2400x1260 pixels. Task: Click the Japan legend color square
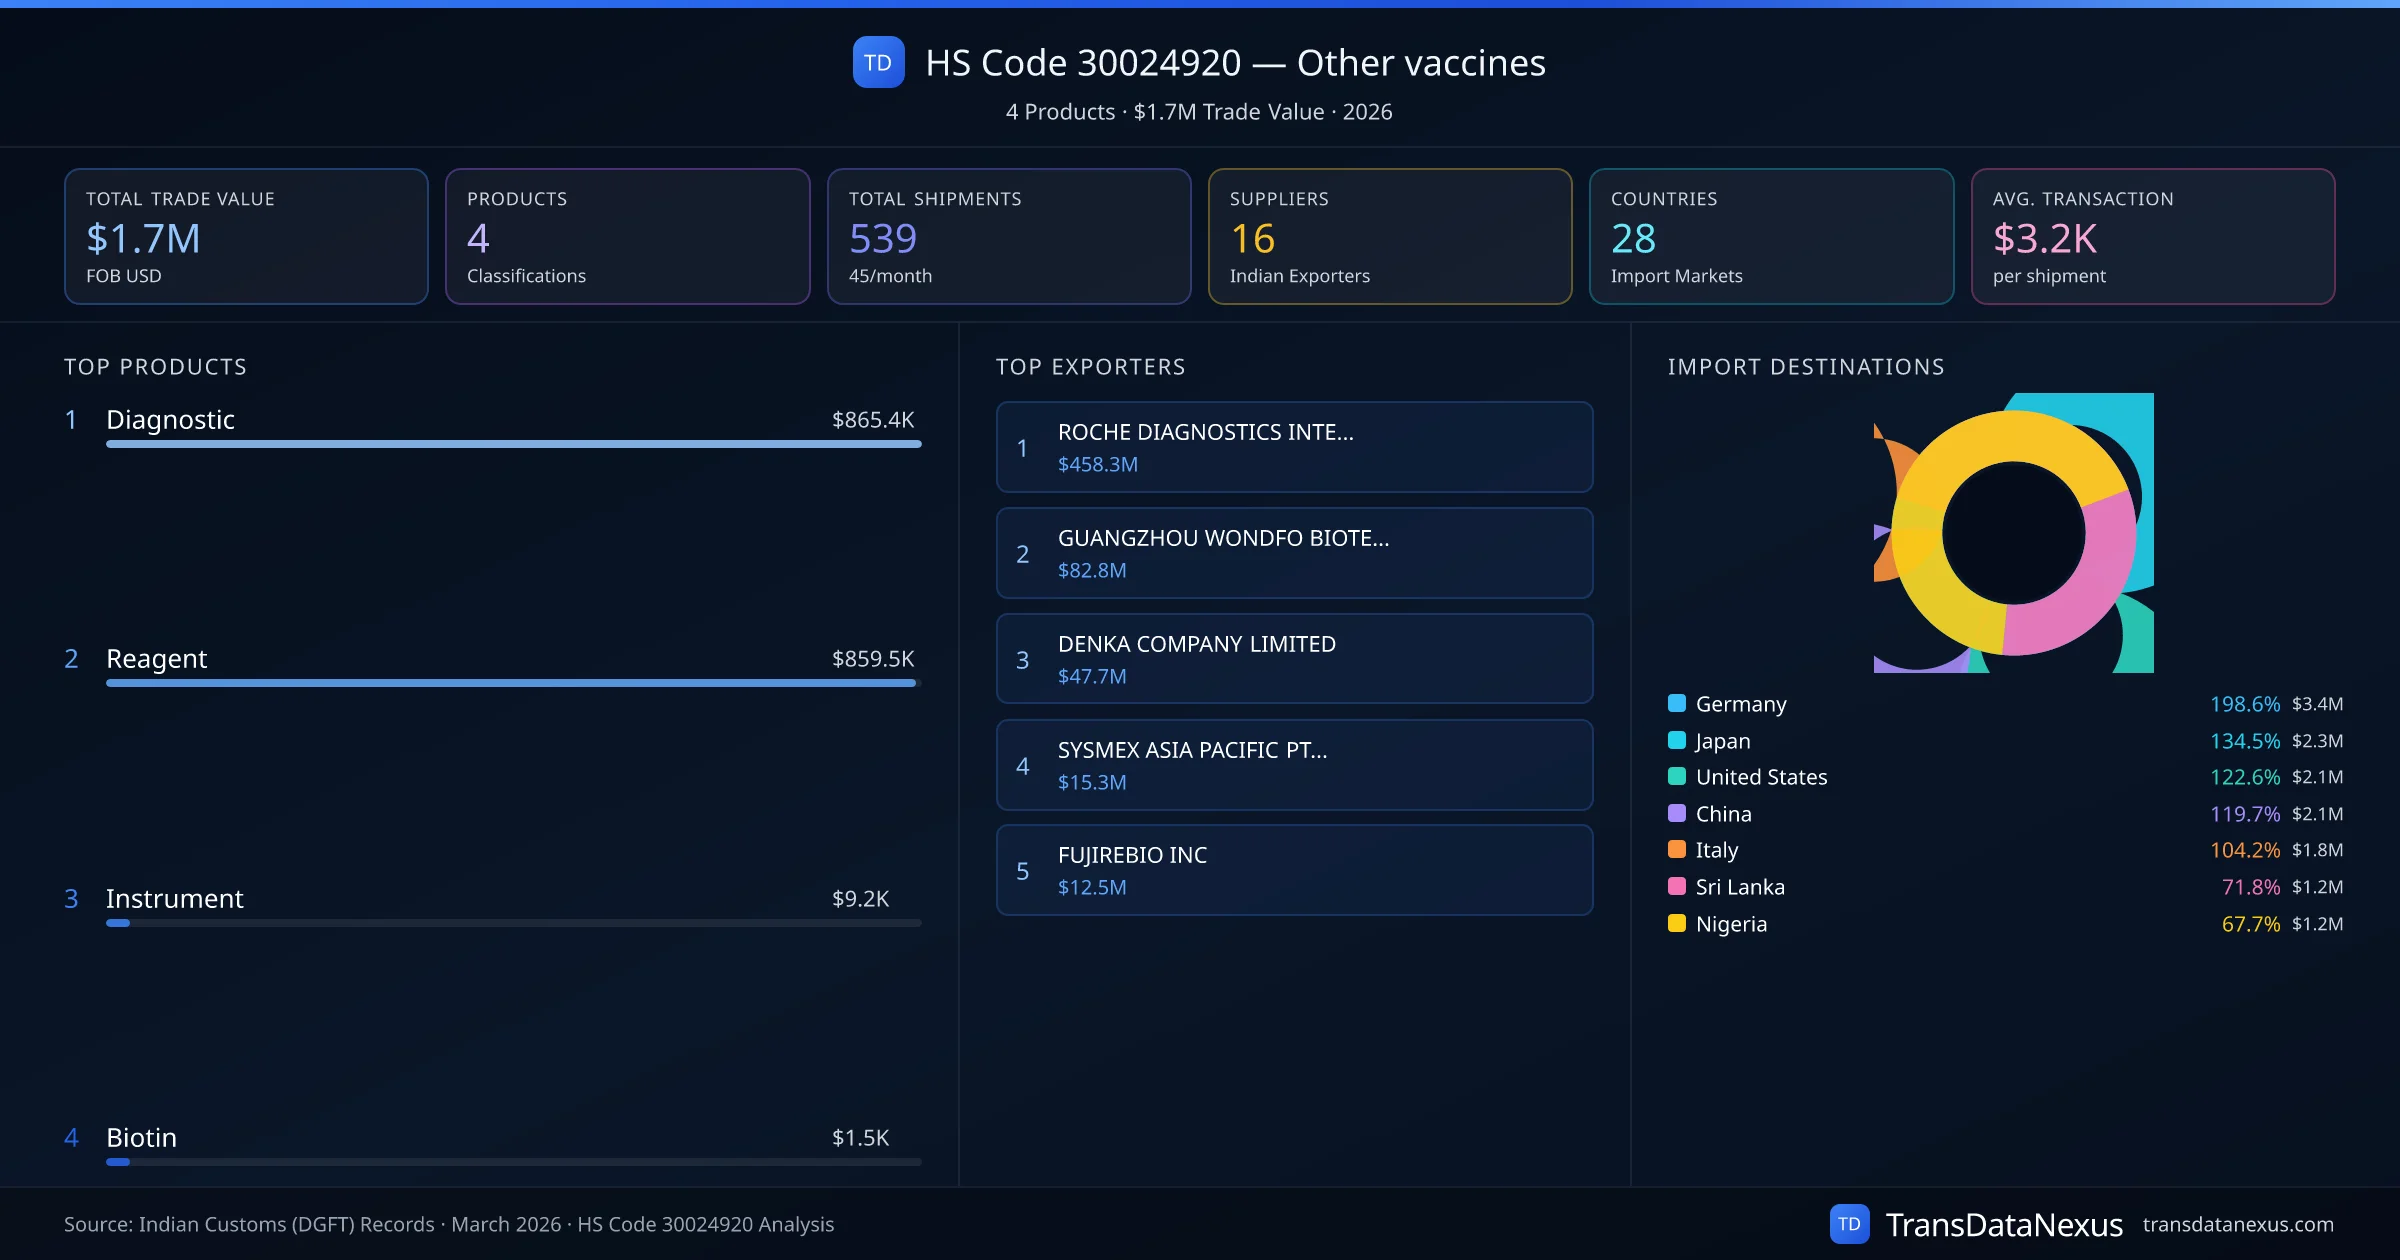[1677, 740]
